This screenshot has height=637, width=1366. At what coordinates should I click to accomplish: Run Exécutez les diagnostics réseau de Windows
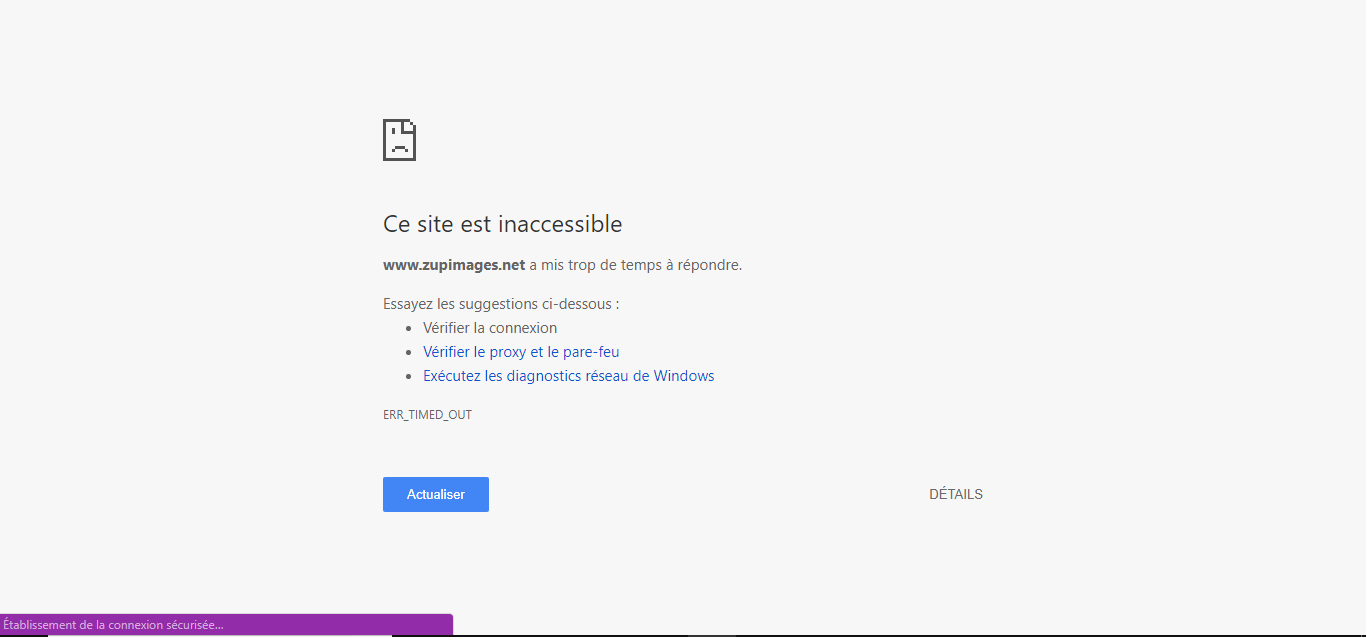(569, 376)
